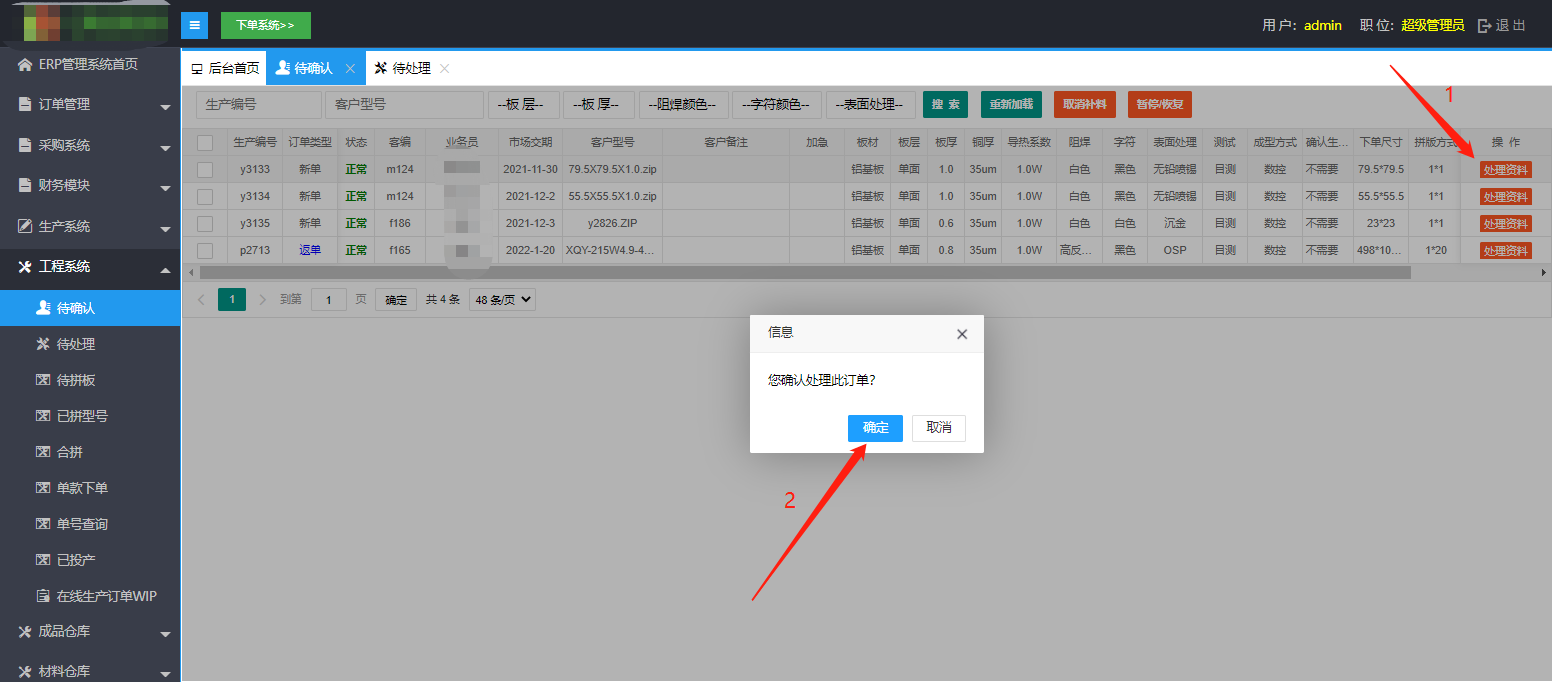Click the home icon beside ERP管理系统首页
Screen dimensions: 1552x682
[x=25, y=65]
